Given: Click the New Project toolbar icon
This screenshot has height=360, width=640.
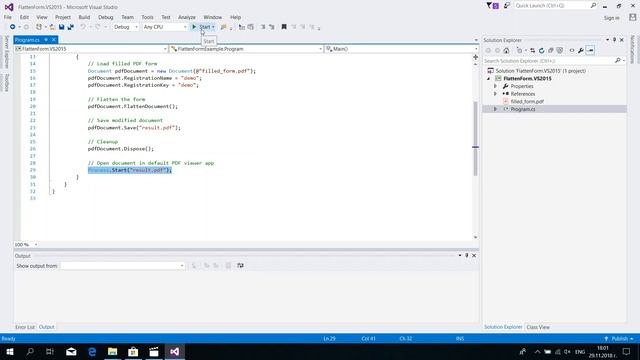Looking at the screenshot, I should (x=39, y=27).
